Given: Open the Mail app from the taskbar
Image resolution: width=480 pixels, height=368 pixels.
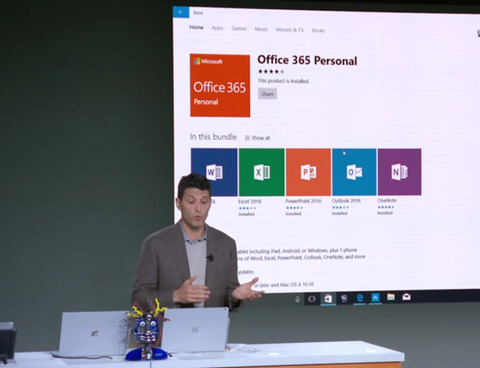Looking at the screenshot, I should pos(406,296).
